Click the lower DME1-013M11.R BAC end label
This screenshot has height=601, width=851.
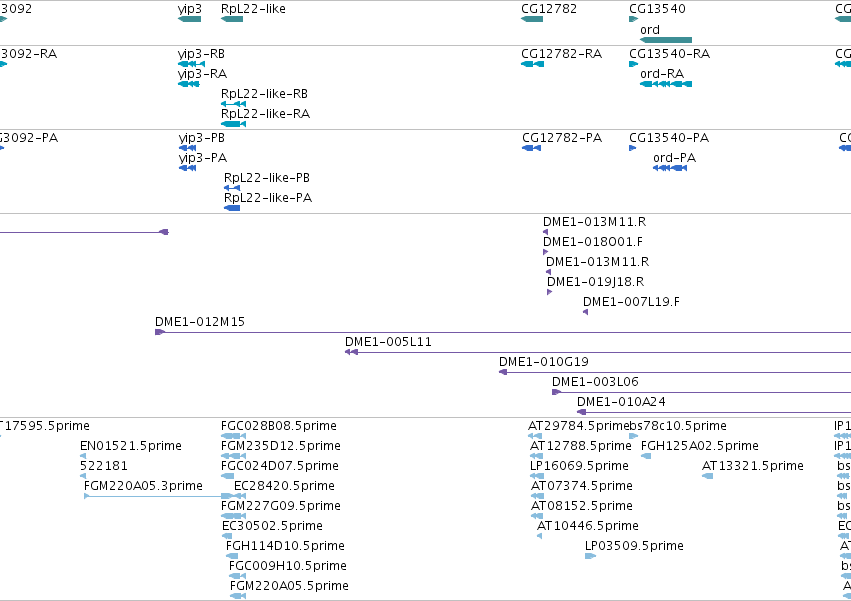tap(598, 262)
